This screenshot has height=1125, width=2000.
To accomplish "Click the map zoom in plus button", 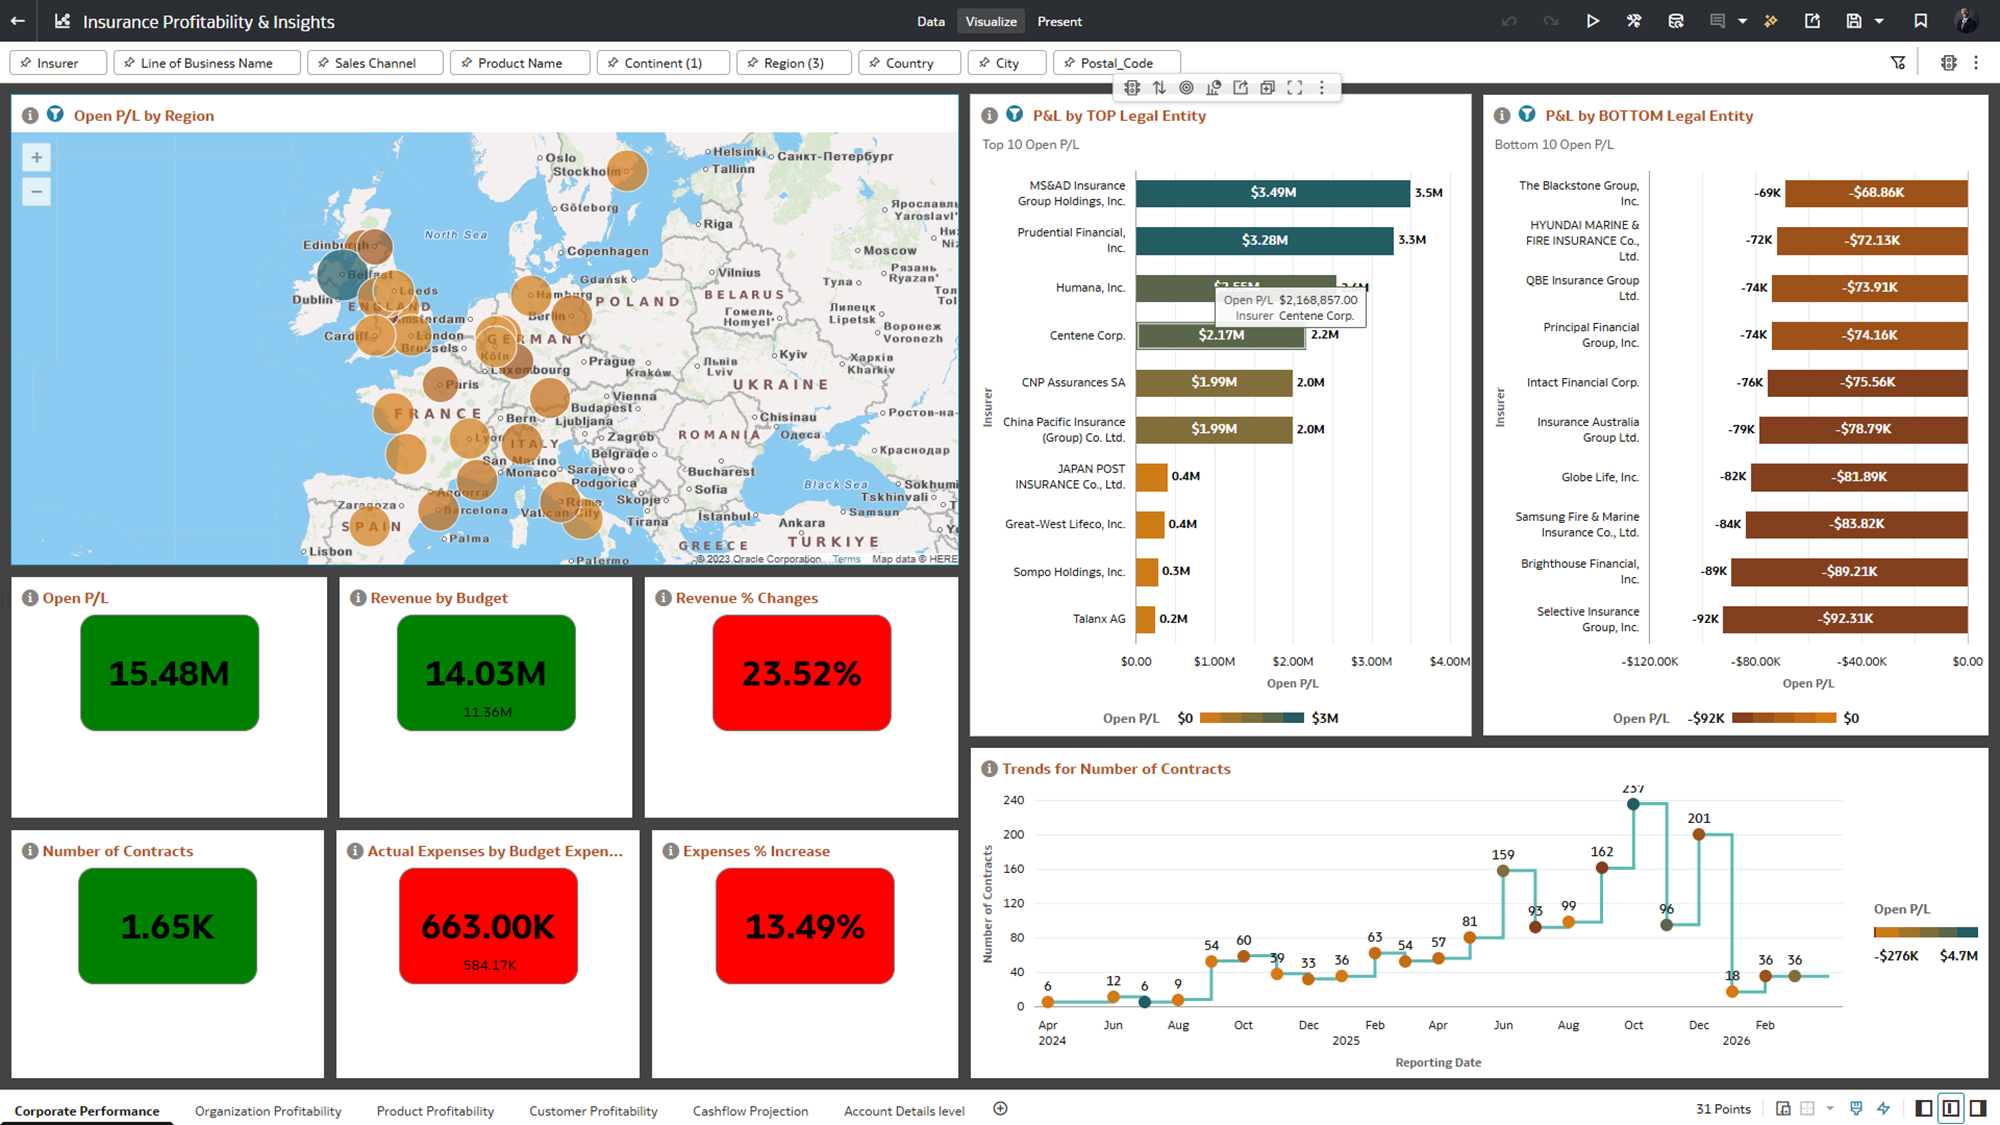I will (x=37, y=158).
